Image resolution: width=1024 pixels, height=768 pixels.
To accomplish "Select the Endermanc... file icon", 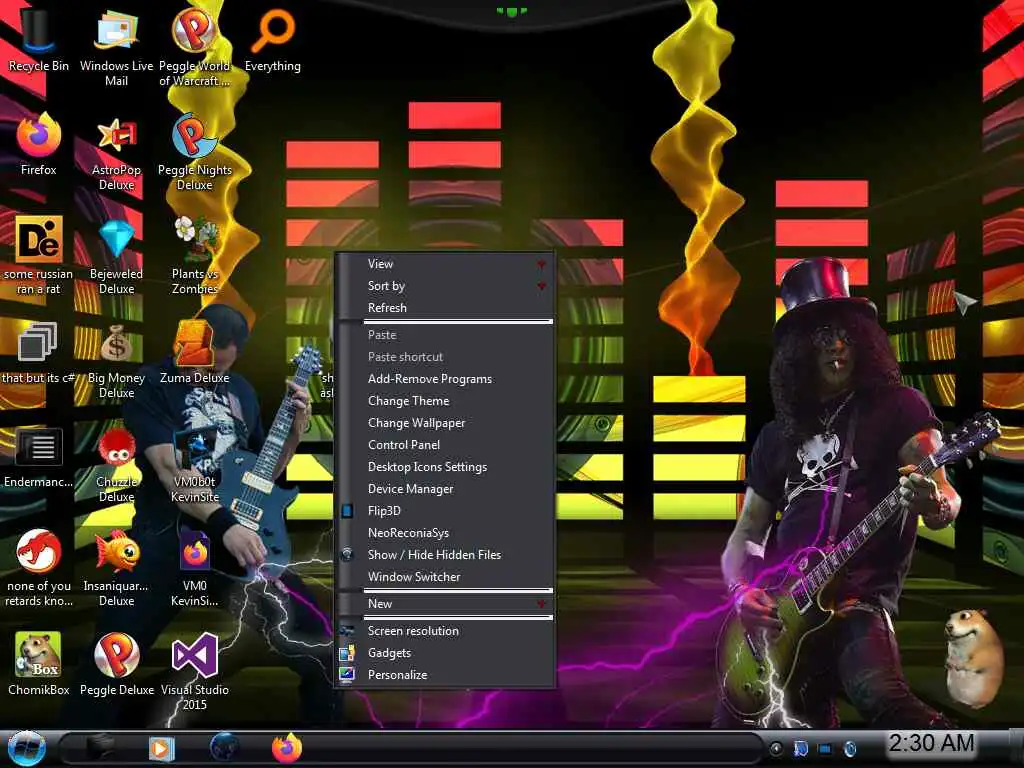I will tap(39, 457).
